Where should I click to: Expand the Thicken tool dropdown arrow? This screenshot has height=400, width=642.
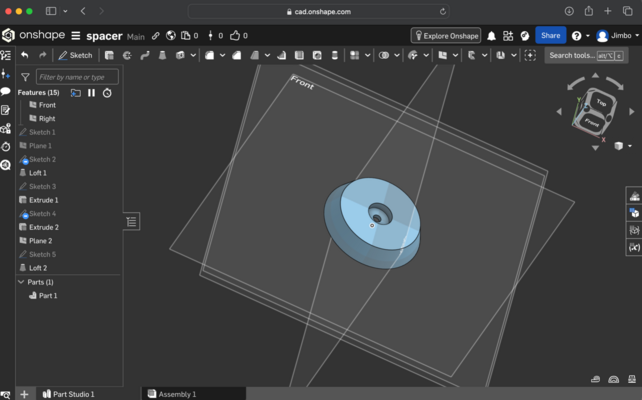pyautogui.click(x=193, y=55)
